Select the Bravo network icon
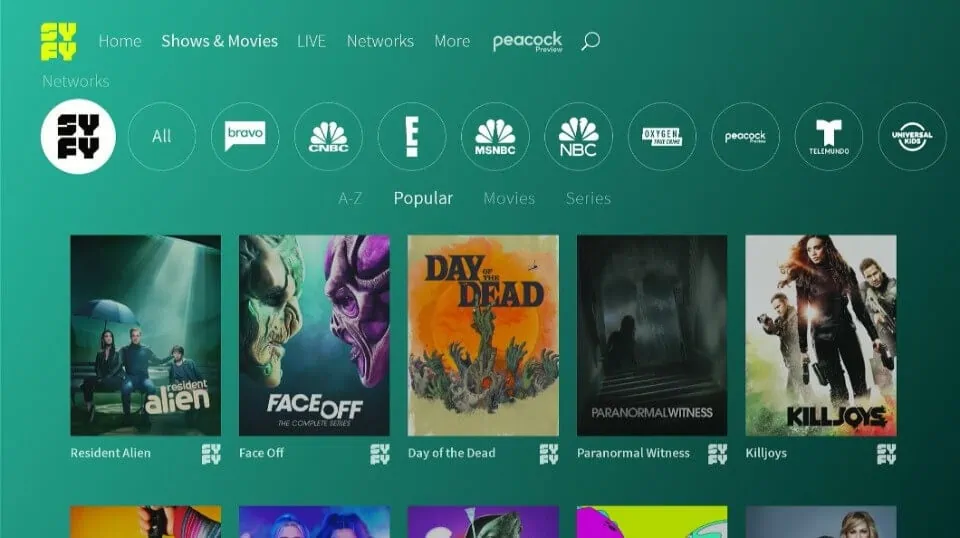960x538 pixels. (x=245, y=136)
